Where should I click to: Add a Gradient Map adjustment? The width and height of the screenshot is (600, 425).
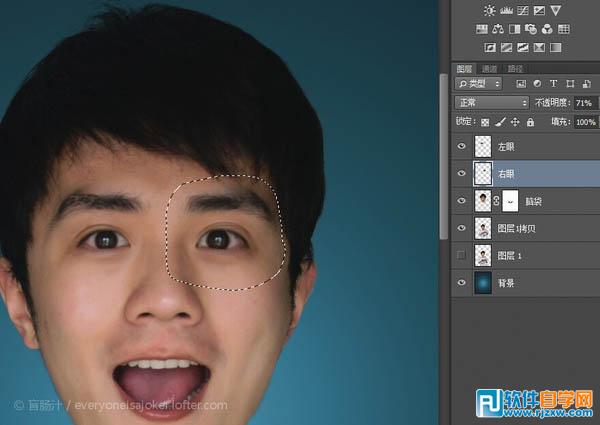click(x=556, y=47)
